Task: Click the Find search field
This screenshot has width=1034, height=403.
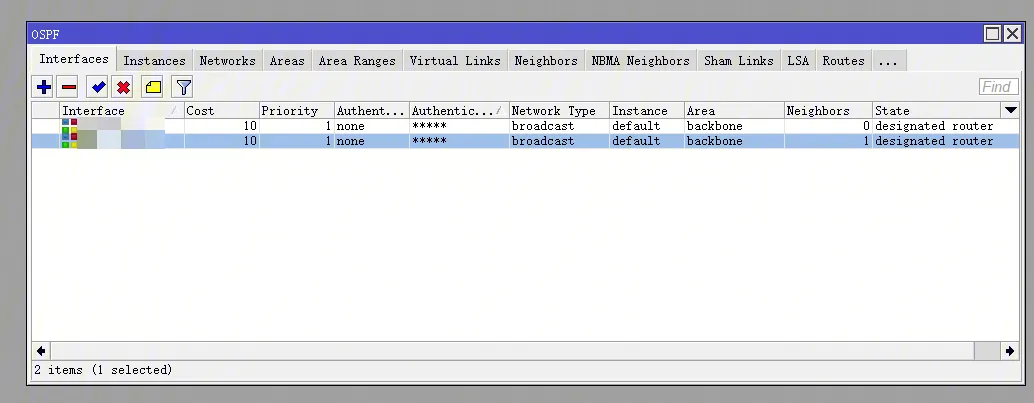Action: [x=997, y=87]
